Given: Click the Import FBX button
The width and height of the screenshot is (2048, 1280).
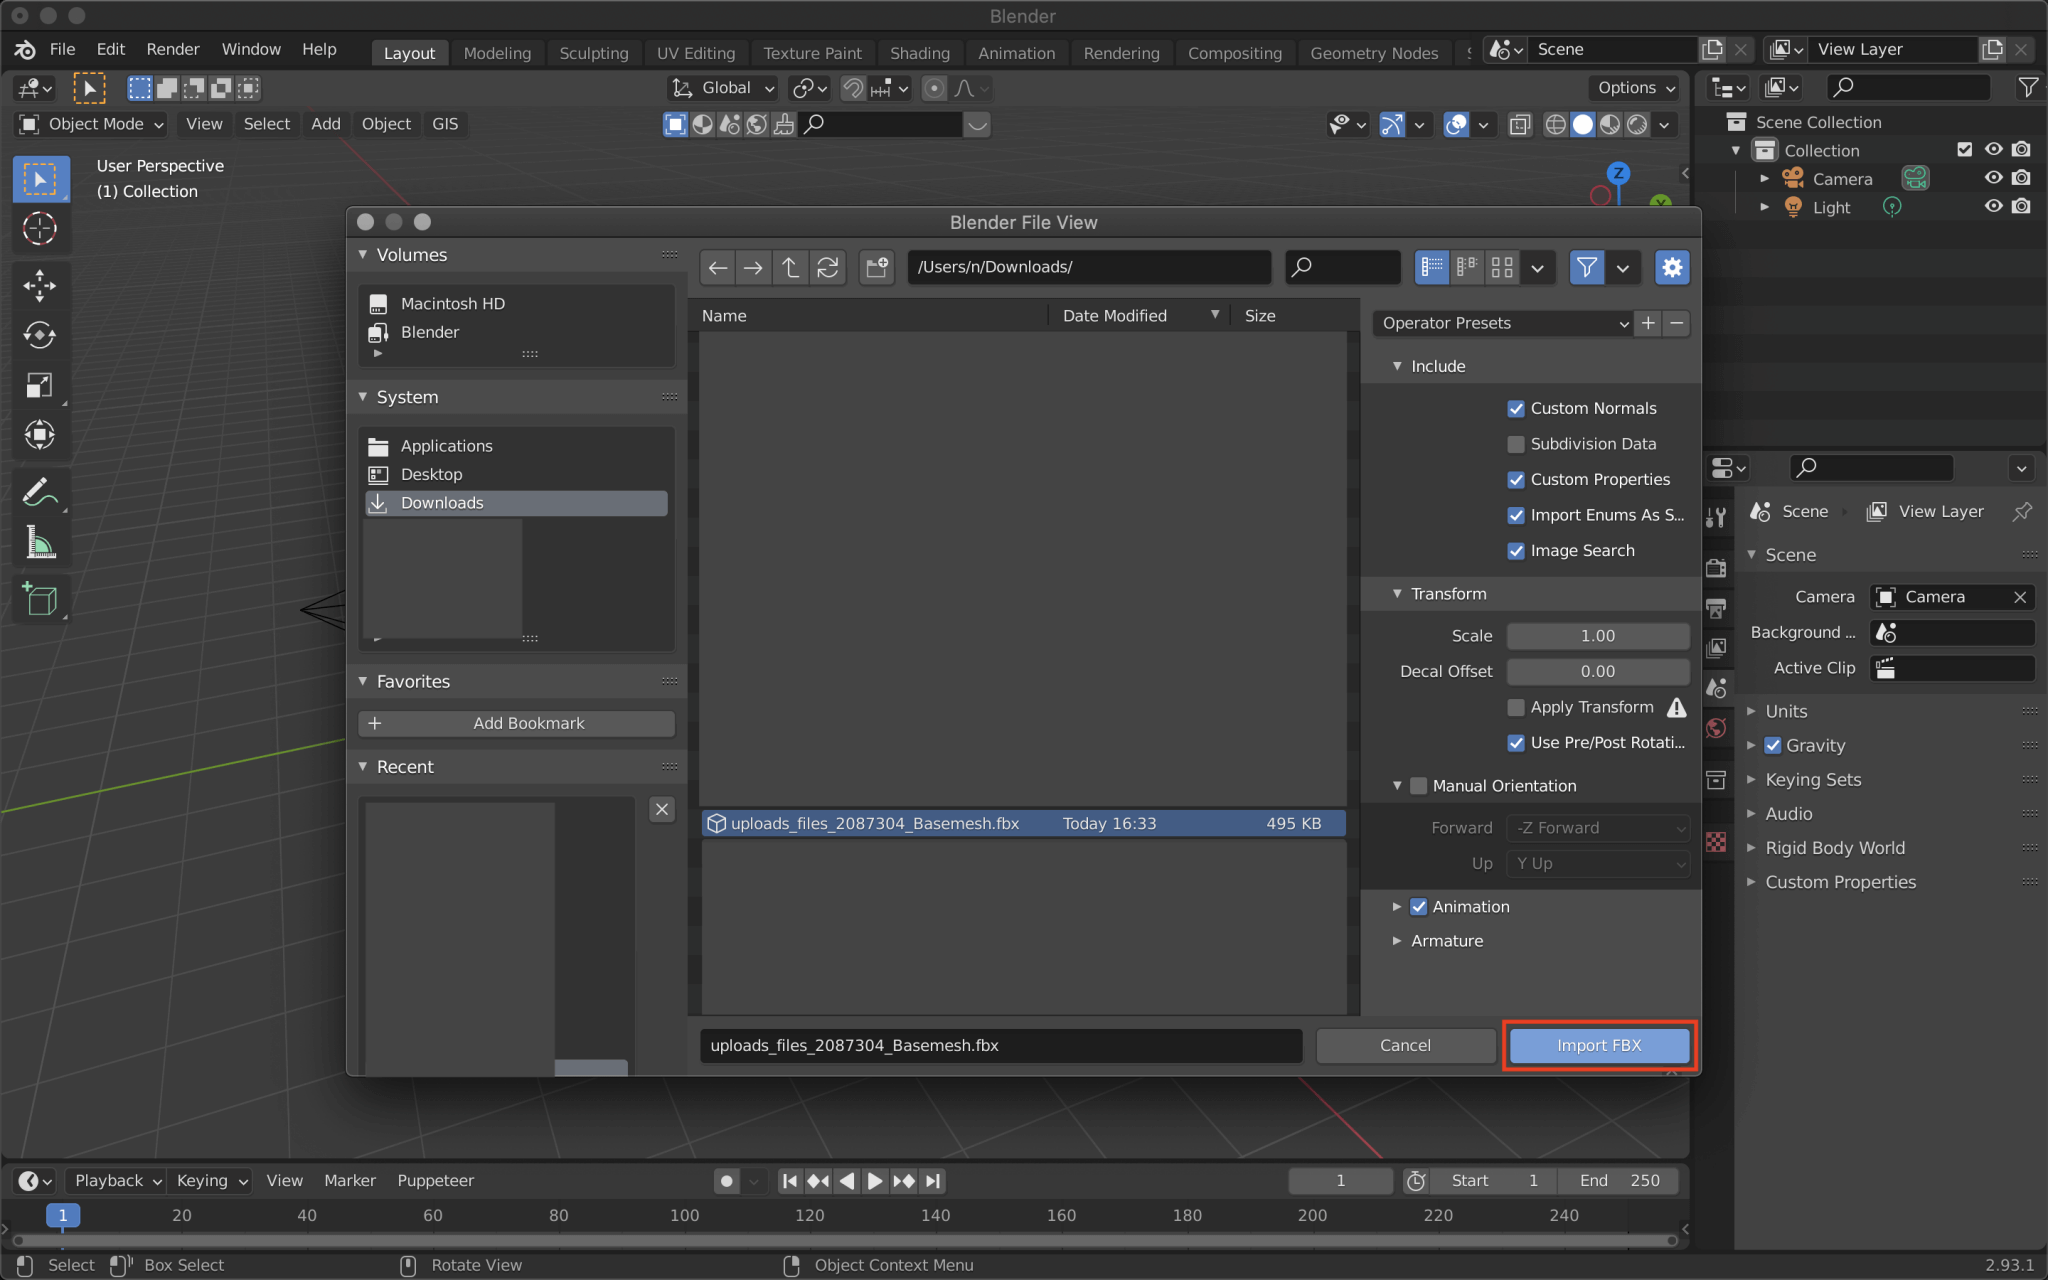Looking at the screenshot, I should coord(1597,1045).
